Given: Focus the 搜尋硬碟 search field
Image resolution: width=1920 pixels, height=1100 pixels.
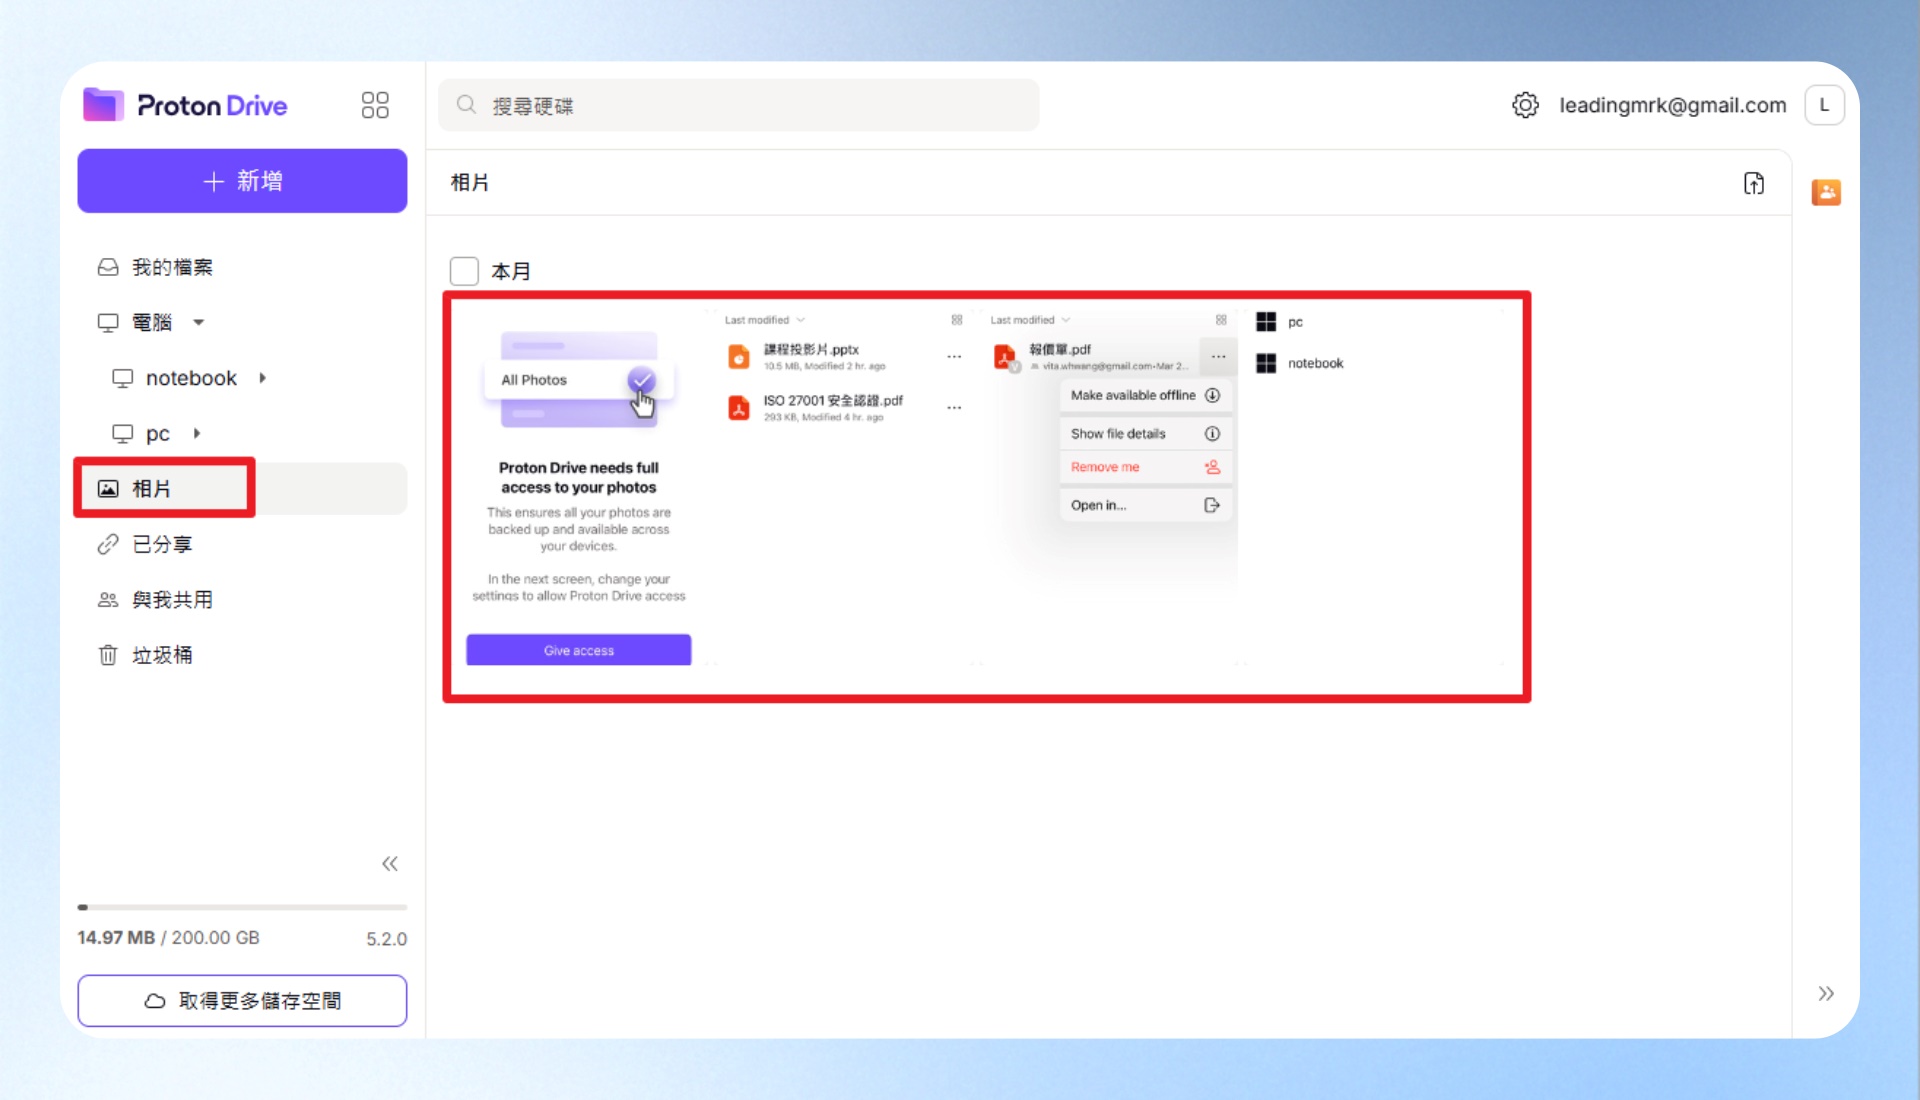Looking at the screenshot, I should point(738,105).
